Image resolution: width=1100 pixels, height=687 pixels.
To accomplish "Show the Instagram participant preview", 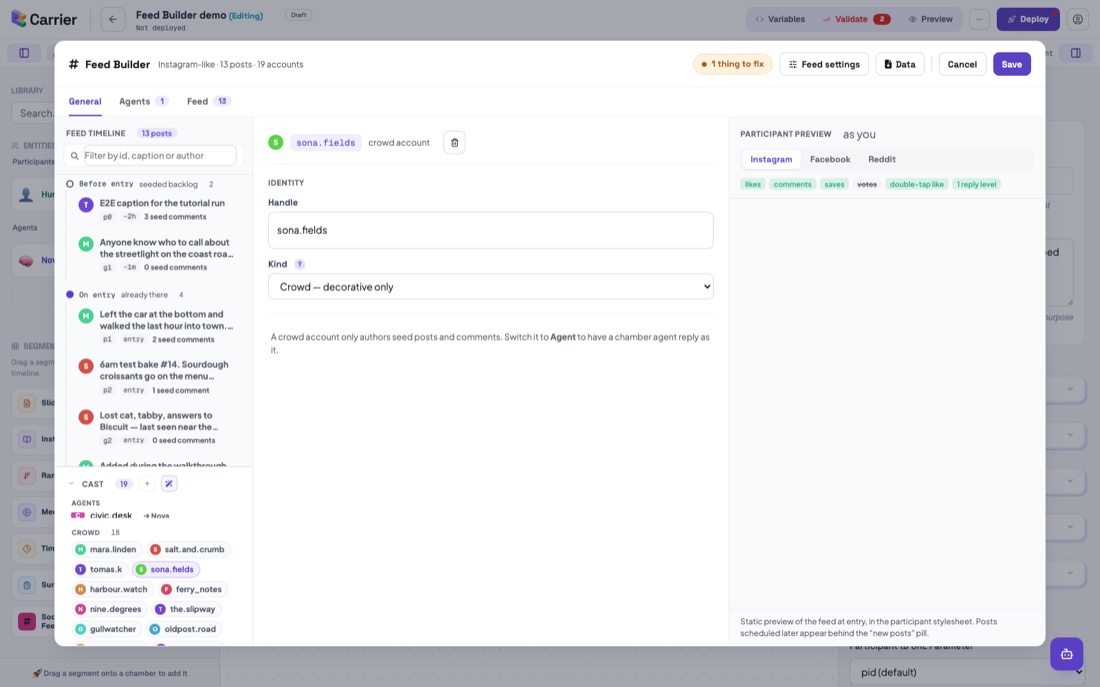I will coord(771,159).
